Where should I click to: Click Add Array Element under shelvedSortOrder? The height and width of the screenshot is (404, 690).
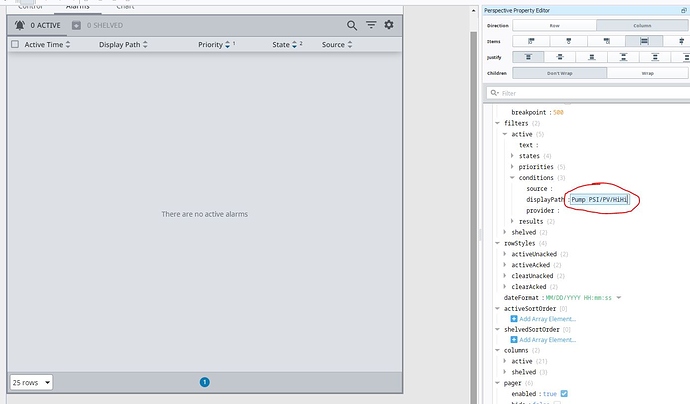click(547, 340)
